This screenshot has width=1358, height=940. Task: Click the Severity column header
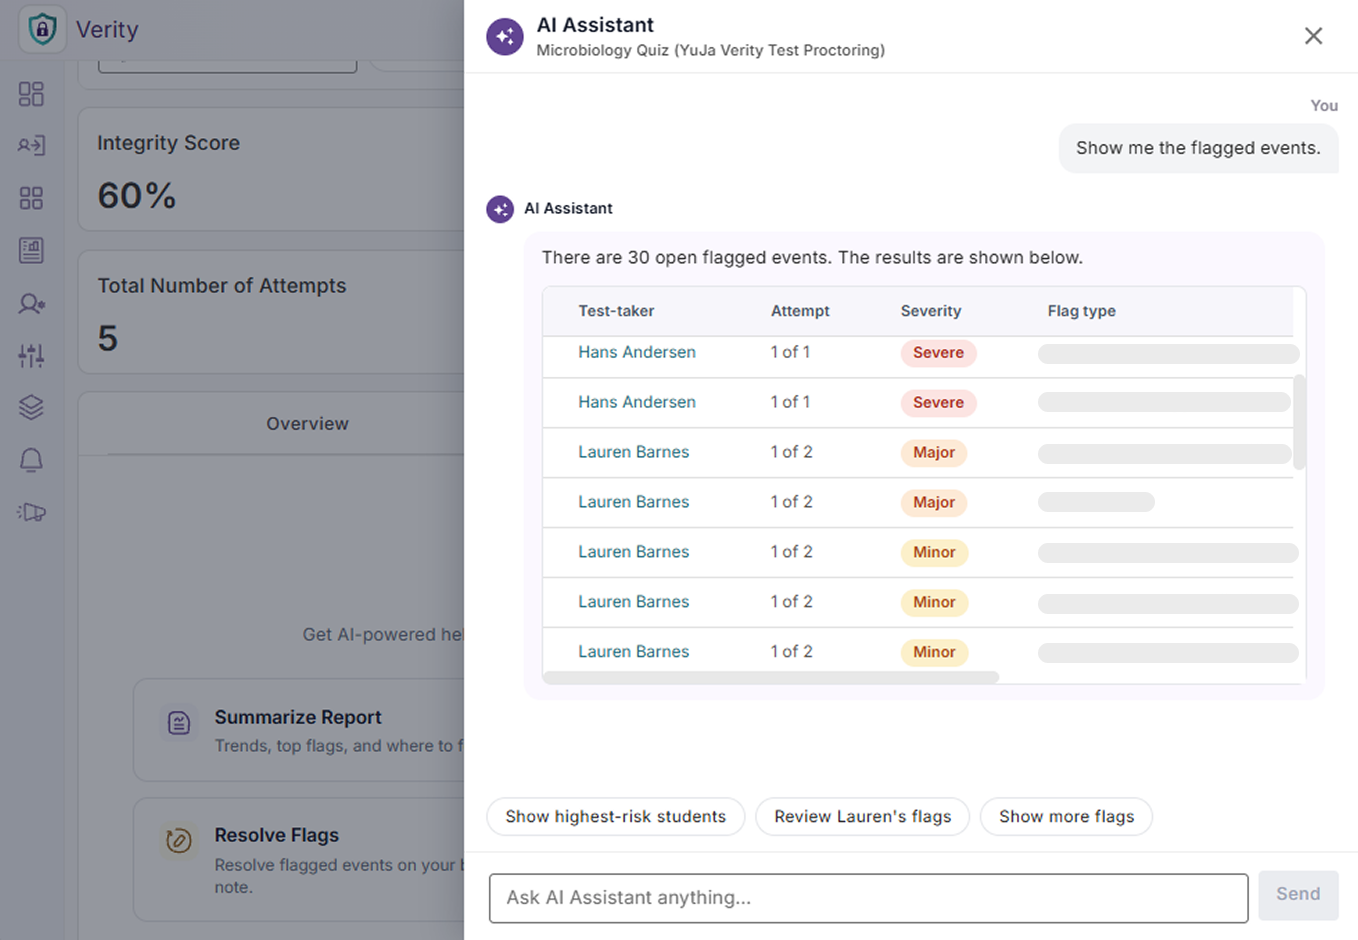(x=931, y=311)
